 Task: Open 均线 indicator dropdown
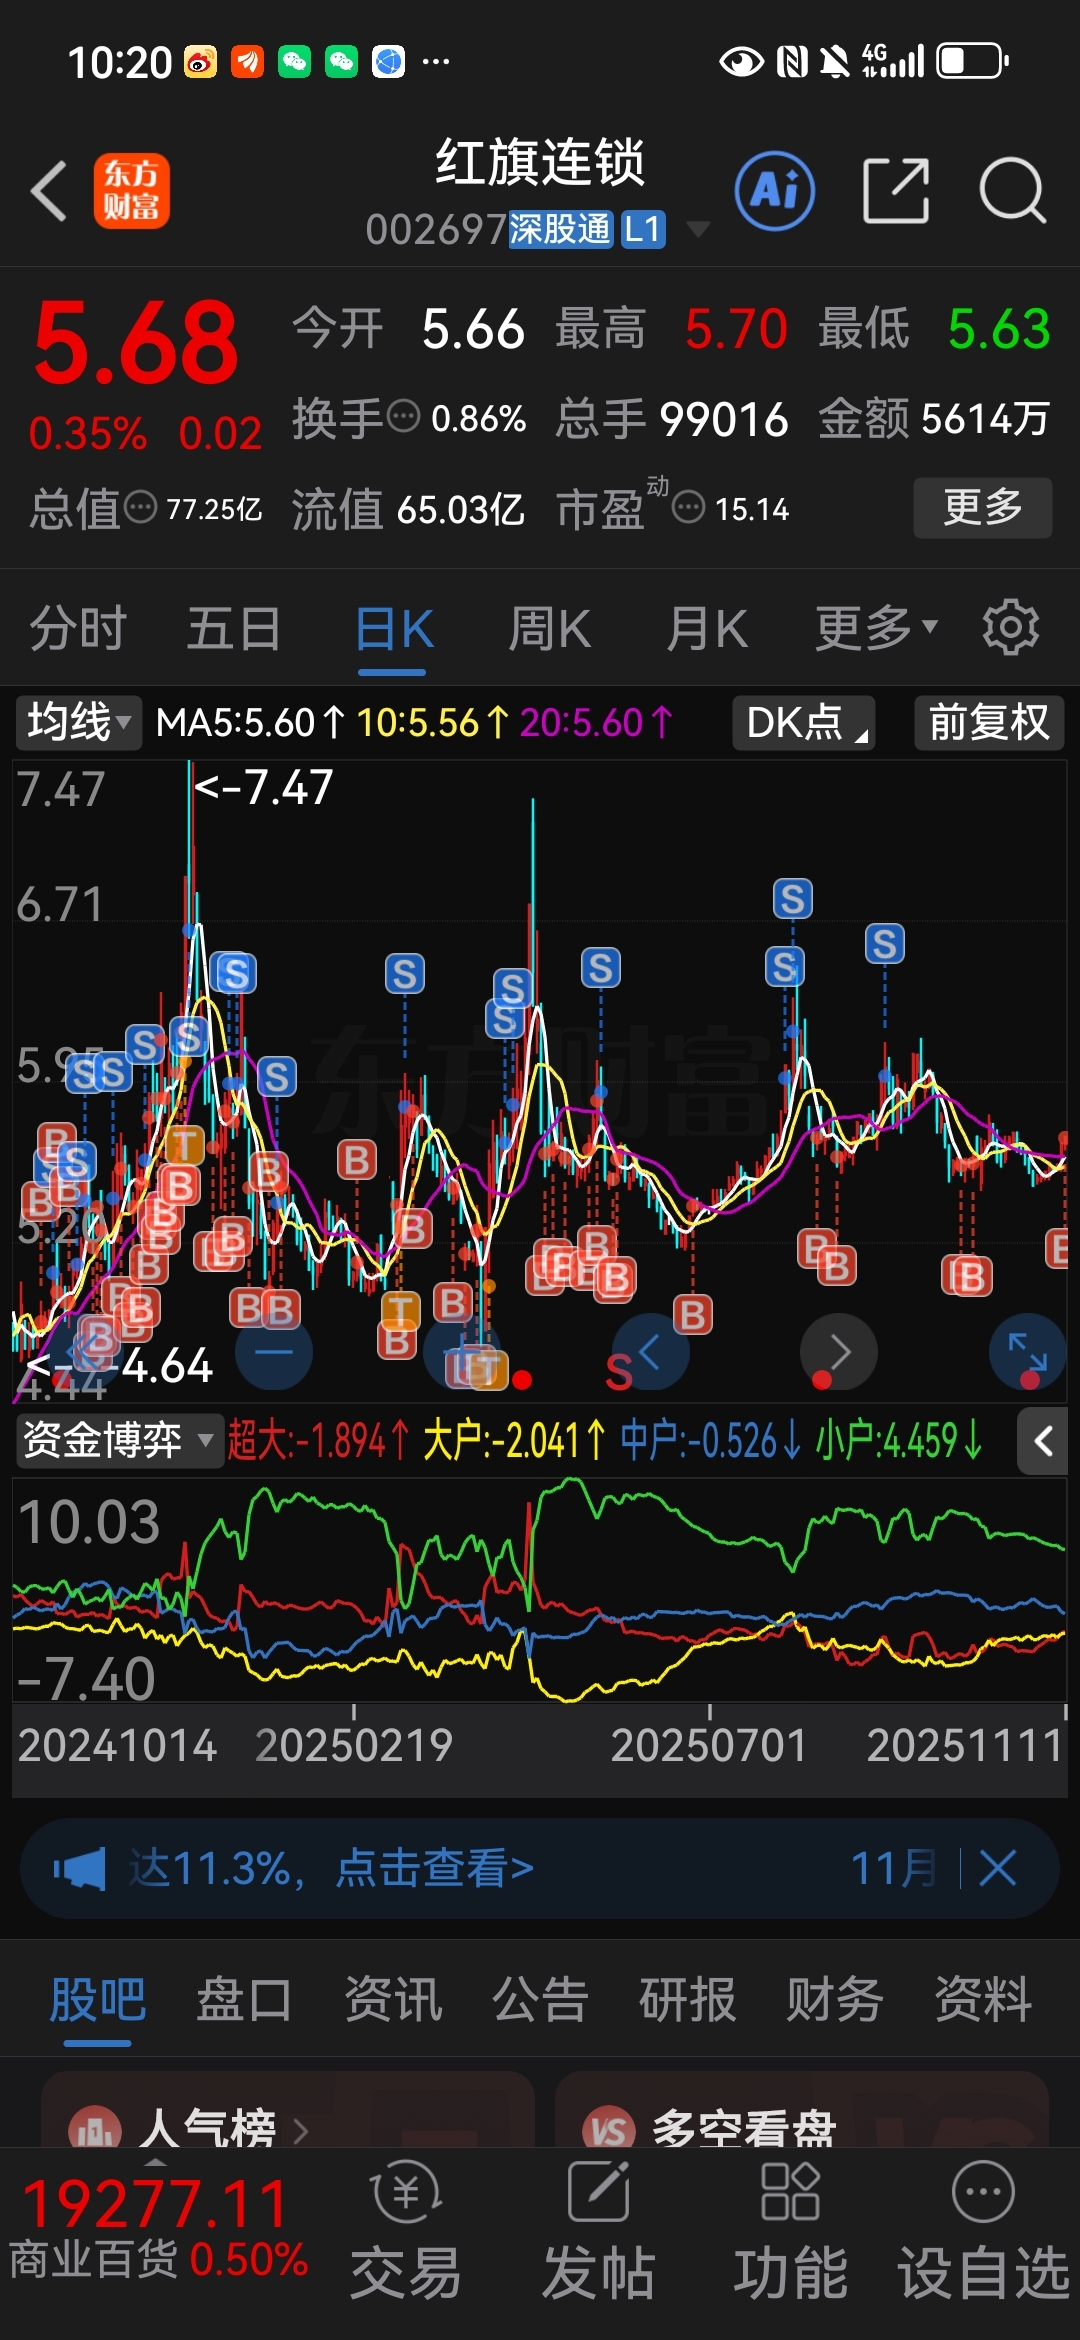pos(79,722)
